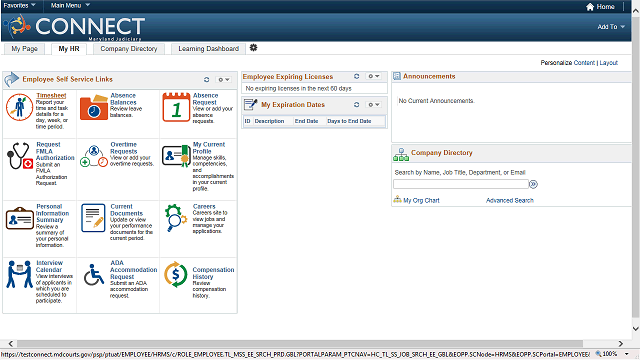Click the Employee Self Service arrow icon
The height and width of the screenshot is (360, 640).
point(11,79)
